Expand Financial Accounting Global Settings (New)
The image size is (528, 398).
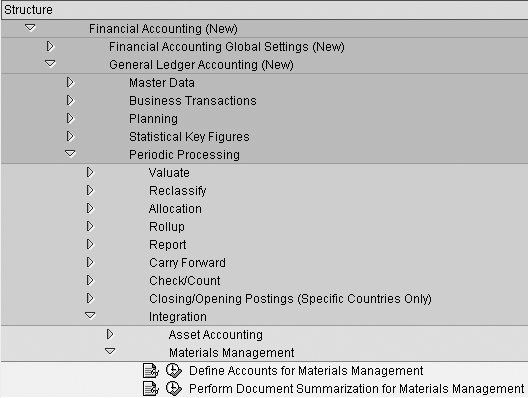point(50,46)
